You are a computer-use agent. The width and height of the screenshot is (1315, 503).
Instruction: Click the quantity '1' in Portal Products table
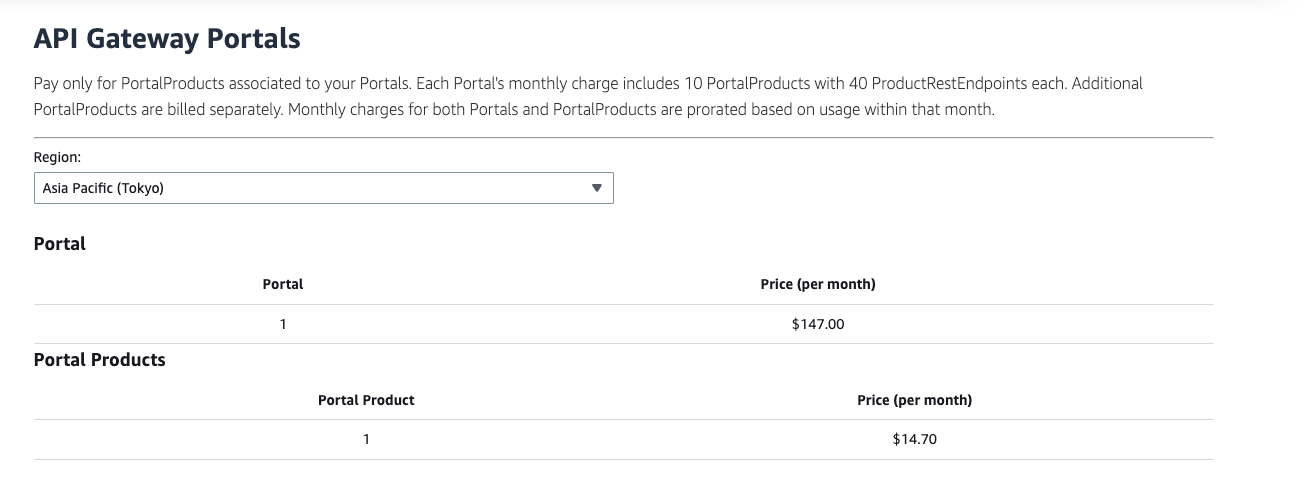pyautogui.click(x=366, y=439)
